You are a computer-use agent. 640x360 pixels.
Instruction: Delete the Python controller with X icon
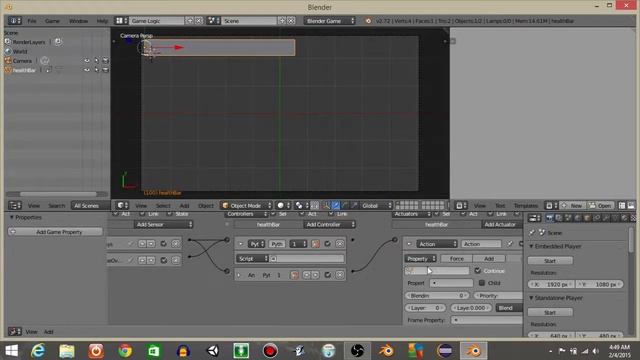pos(340,244)
